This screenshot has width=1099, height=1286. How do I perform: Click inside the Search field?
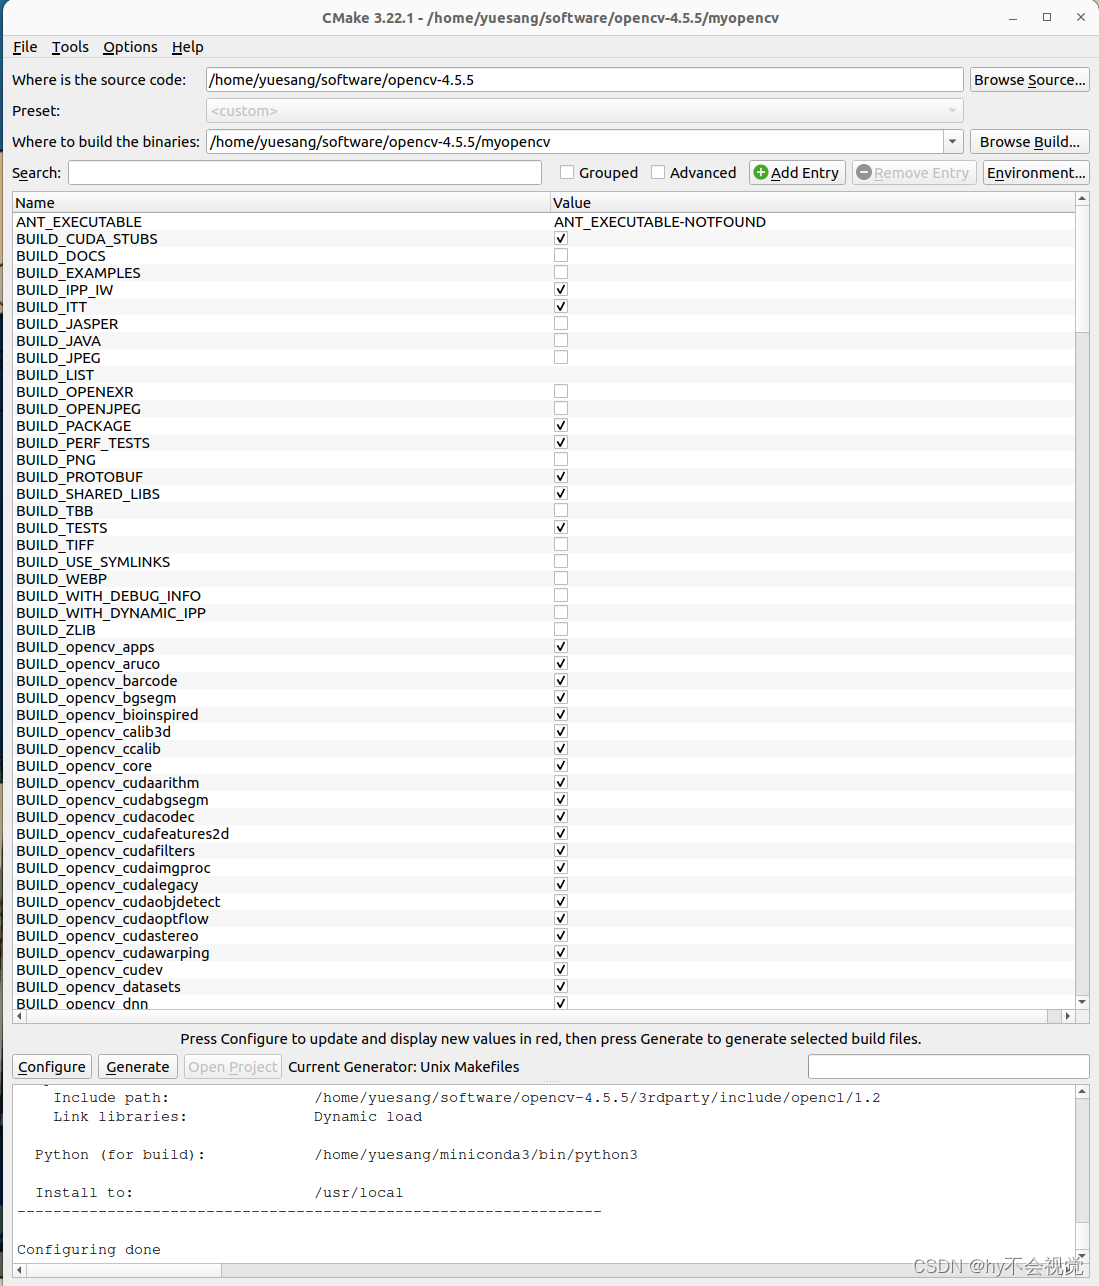pos(304,172)
